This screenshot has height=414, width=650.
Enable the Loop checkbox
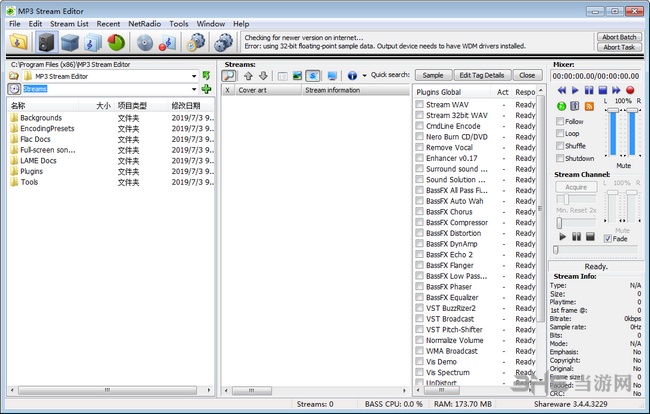point(560,133)
